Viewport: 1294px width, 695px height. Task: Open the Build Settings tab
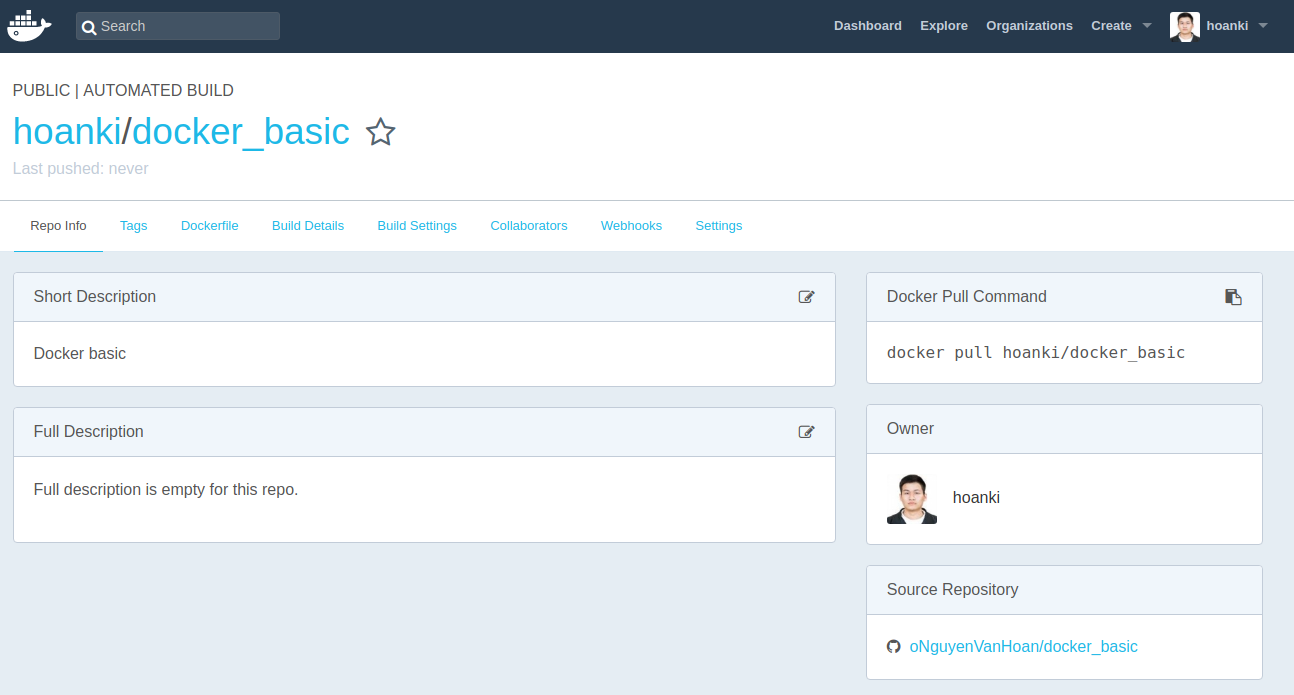417,226
